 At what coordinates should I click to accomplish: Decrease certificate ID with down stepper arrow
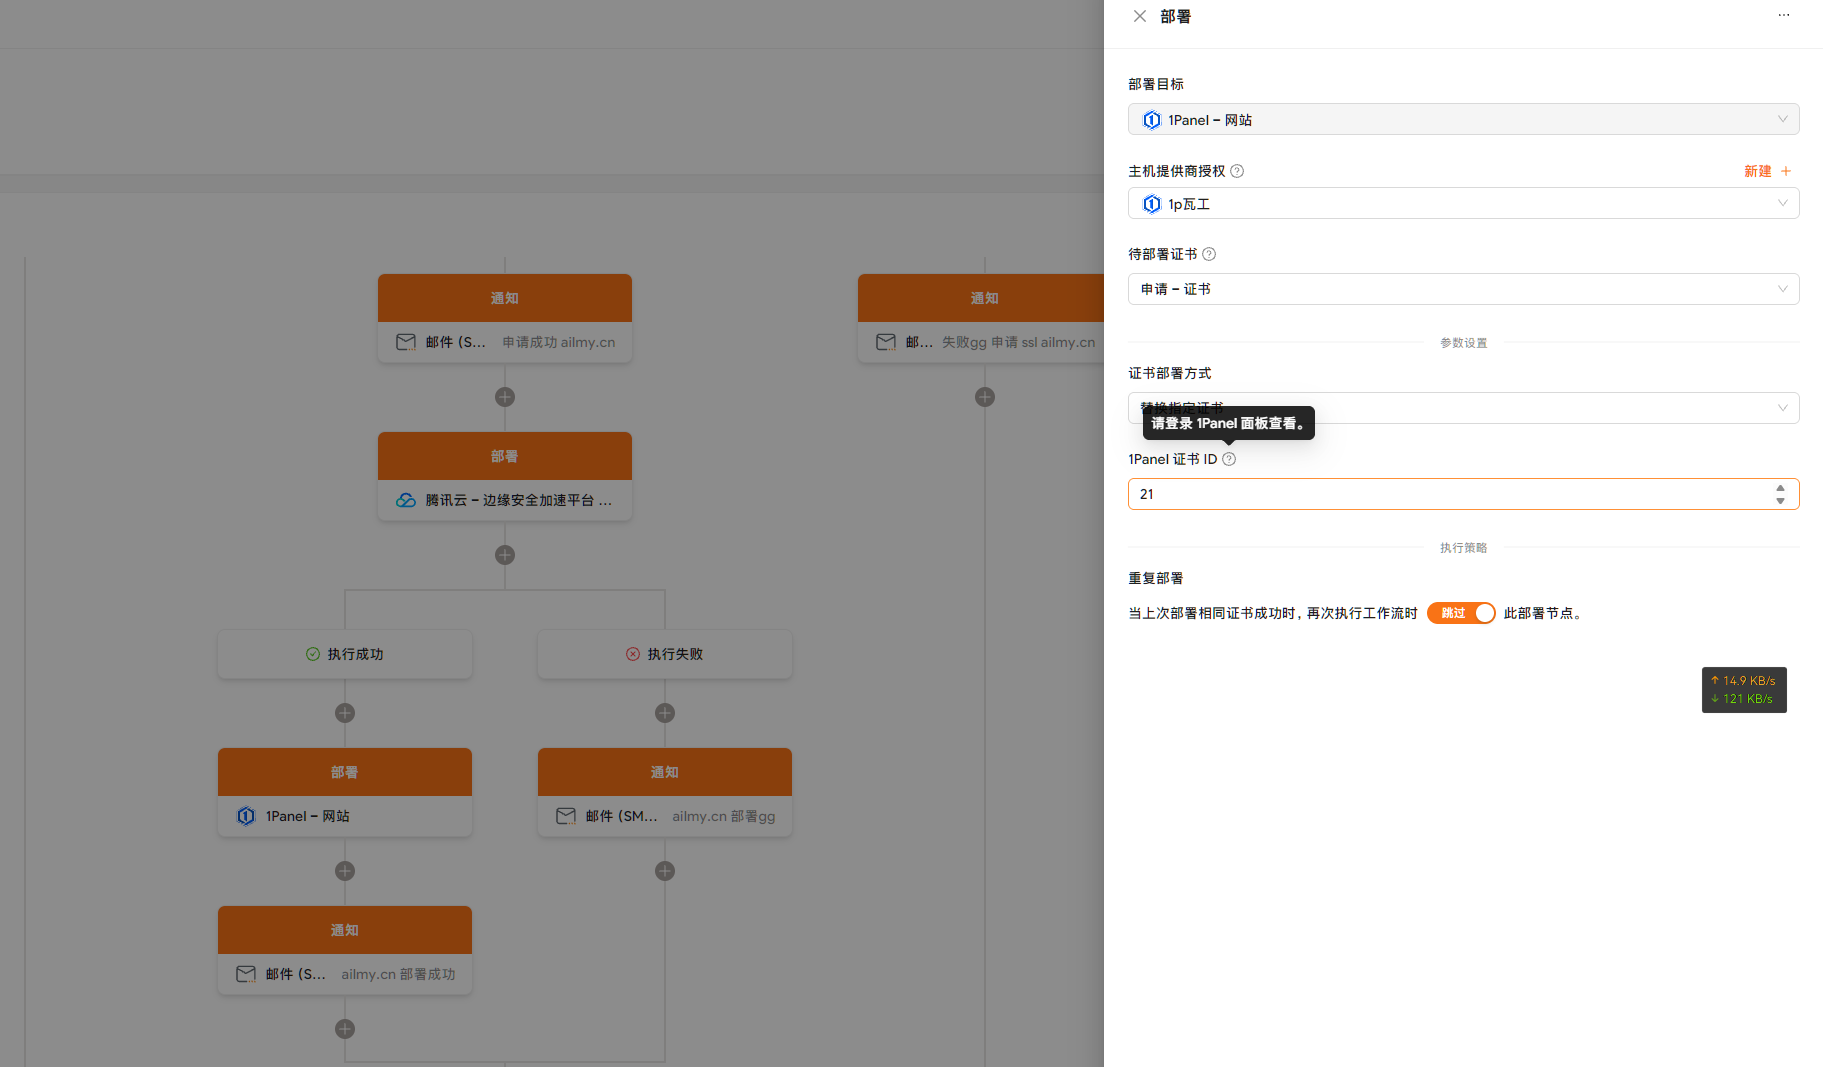point(1780,501)
